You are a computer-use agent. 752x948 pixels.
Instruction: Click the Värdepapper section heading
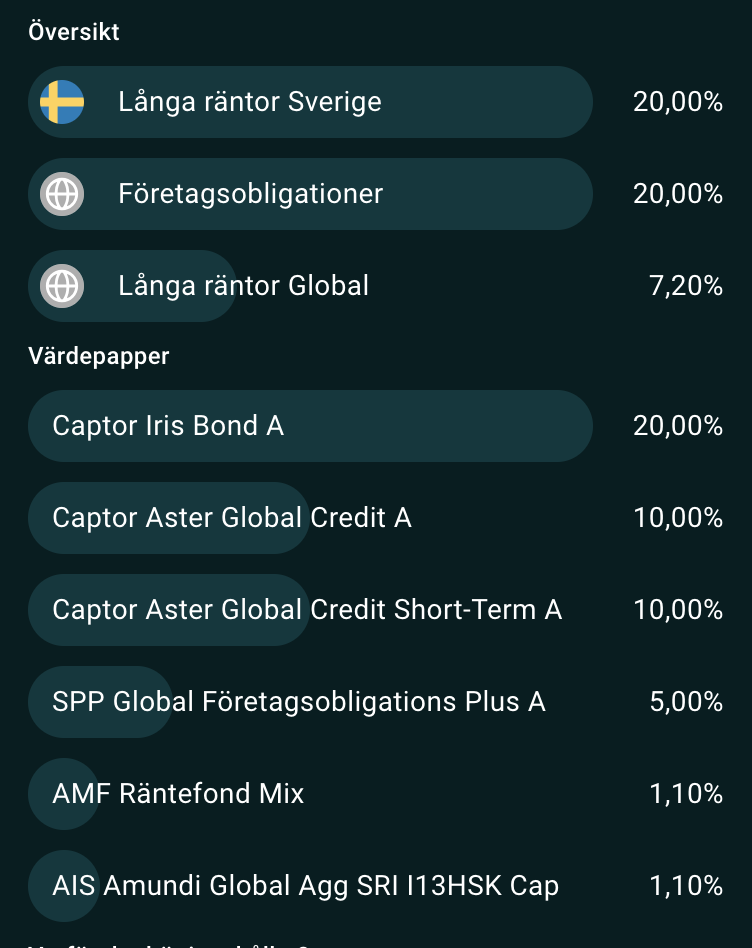pos(99,356)
